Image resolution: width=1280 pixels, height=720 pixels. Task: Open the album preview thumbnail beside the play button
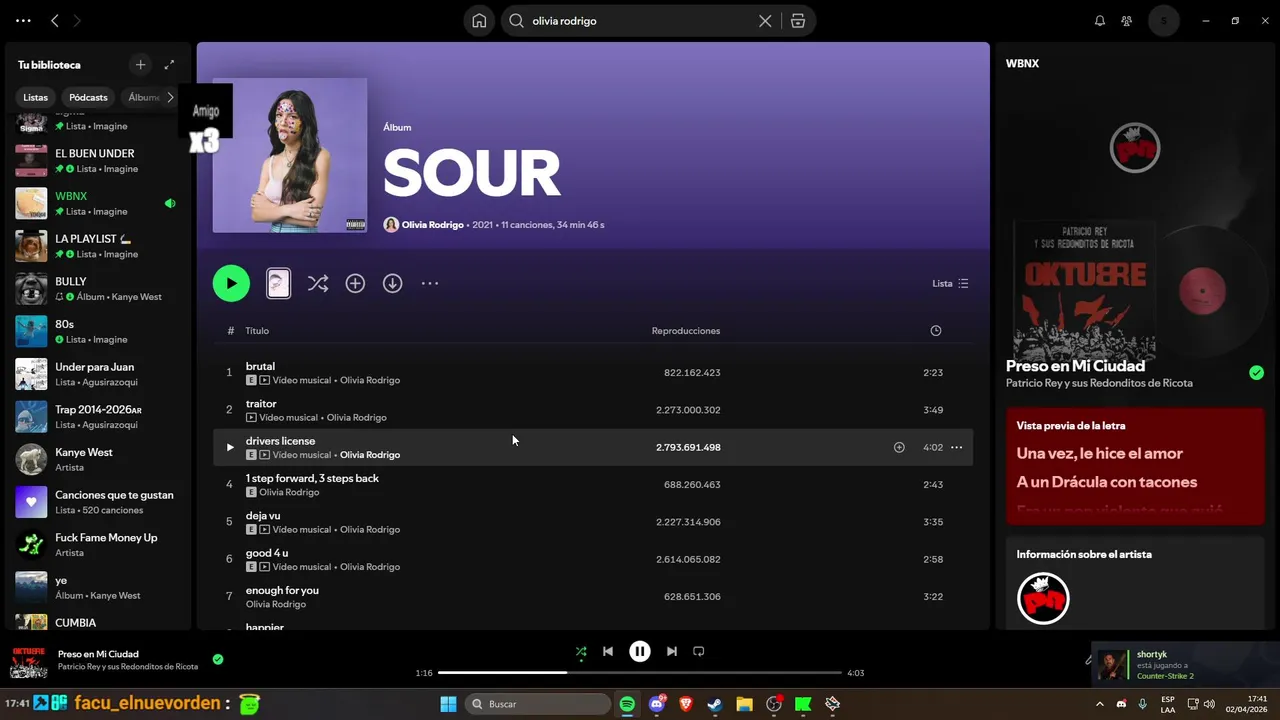(x=279, y=283)
